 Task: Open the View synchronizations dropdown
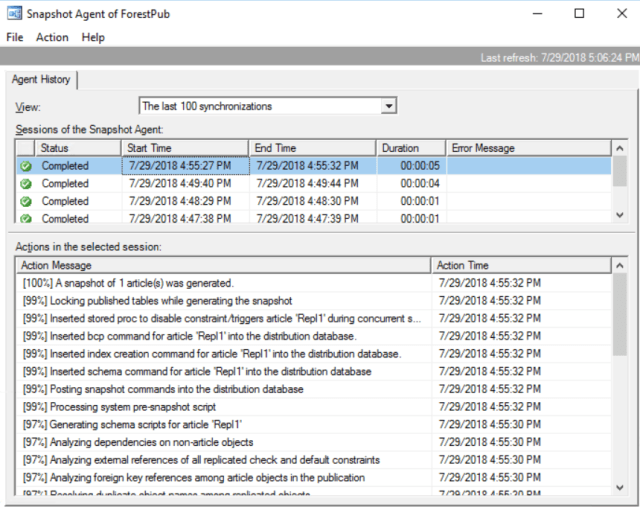pos(389,106)
